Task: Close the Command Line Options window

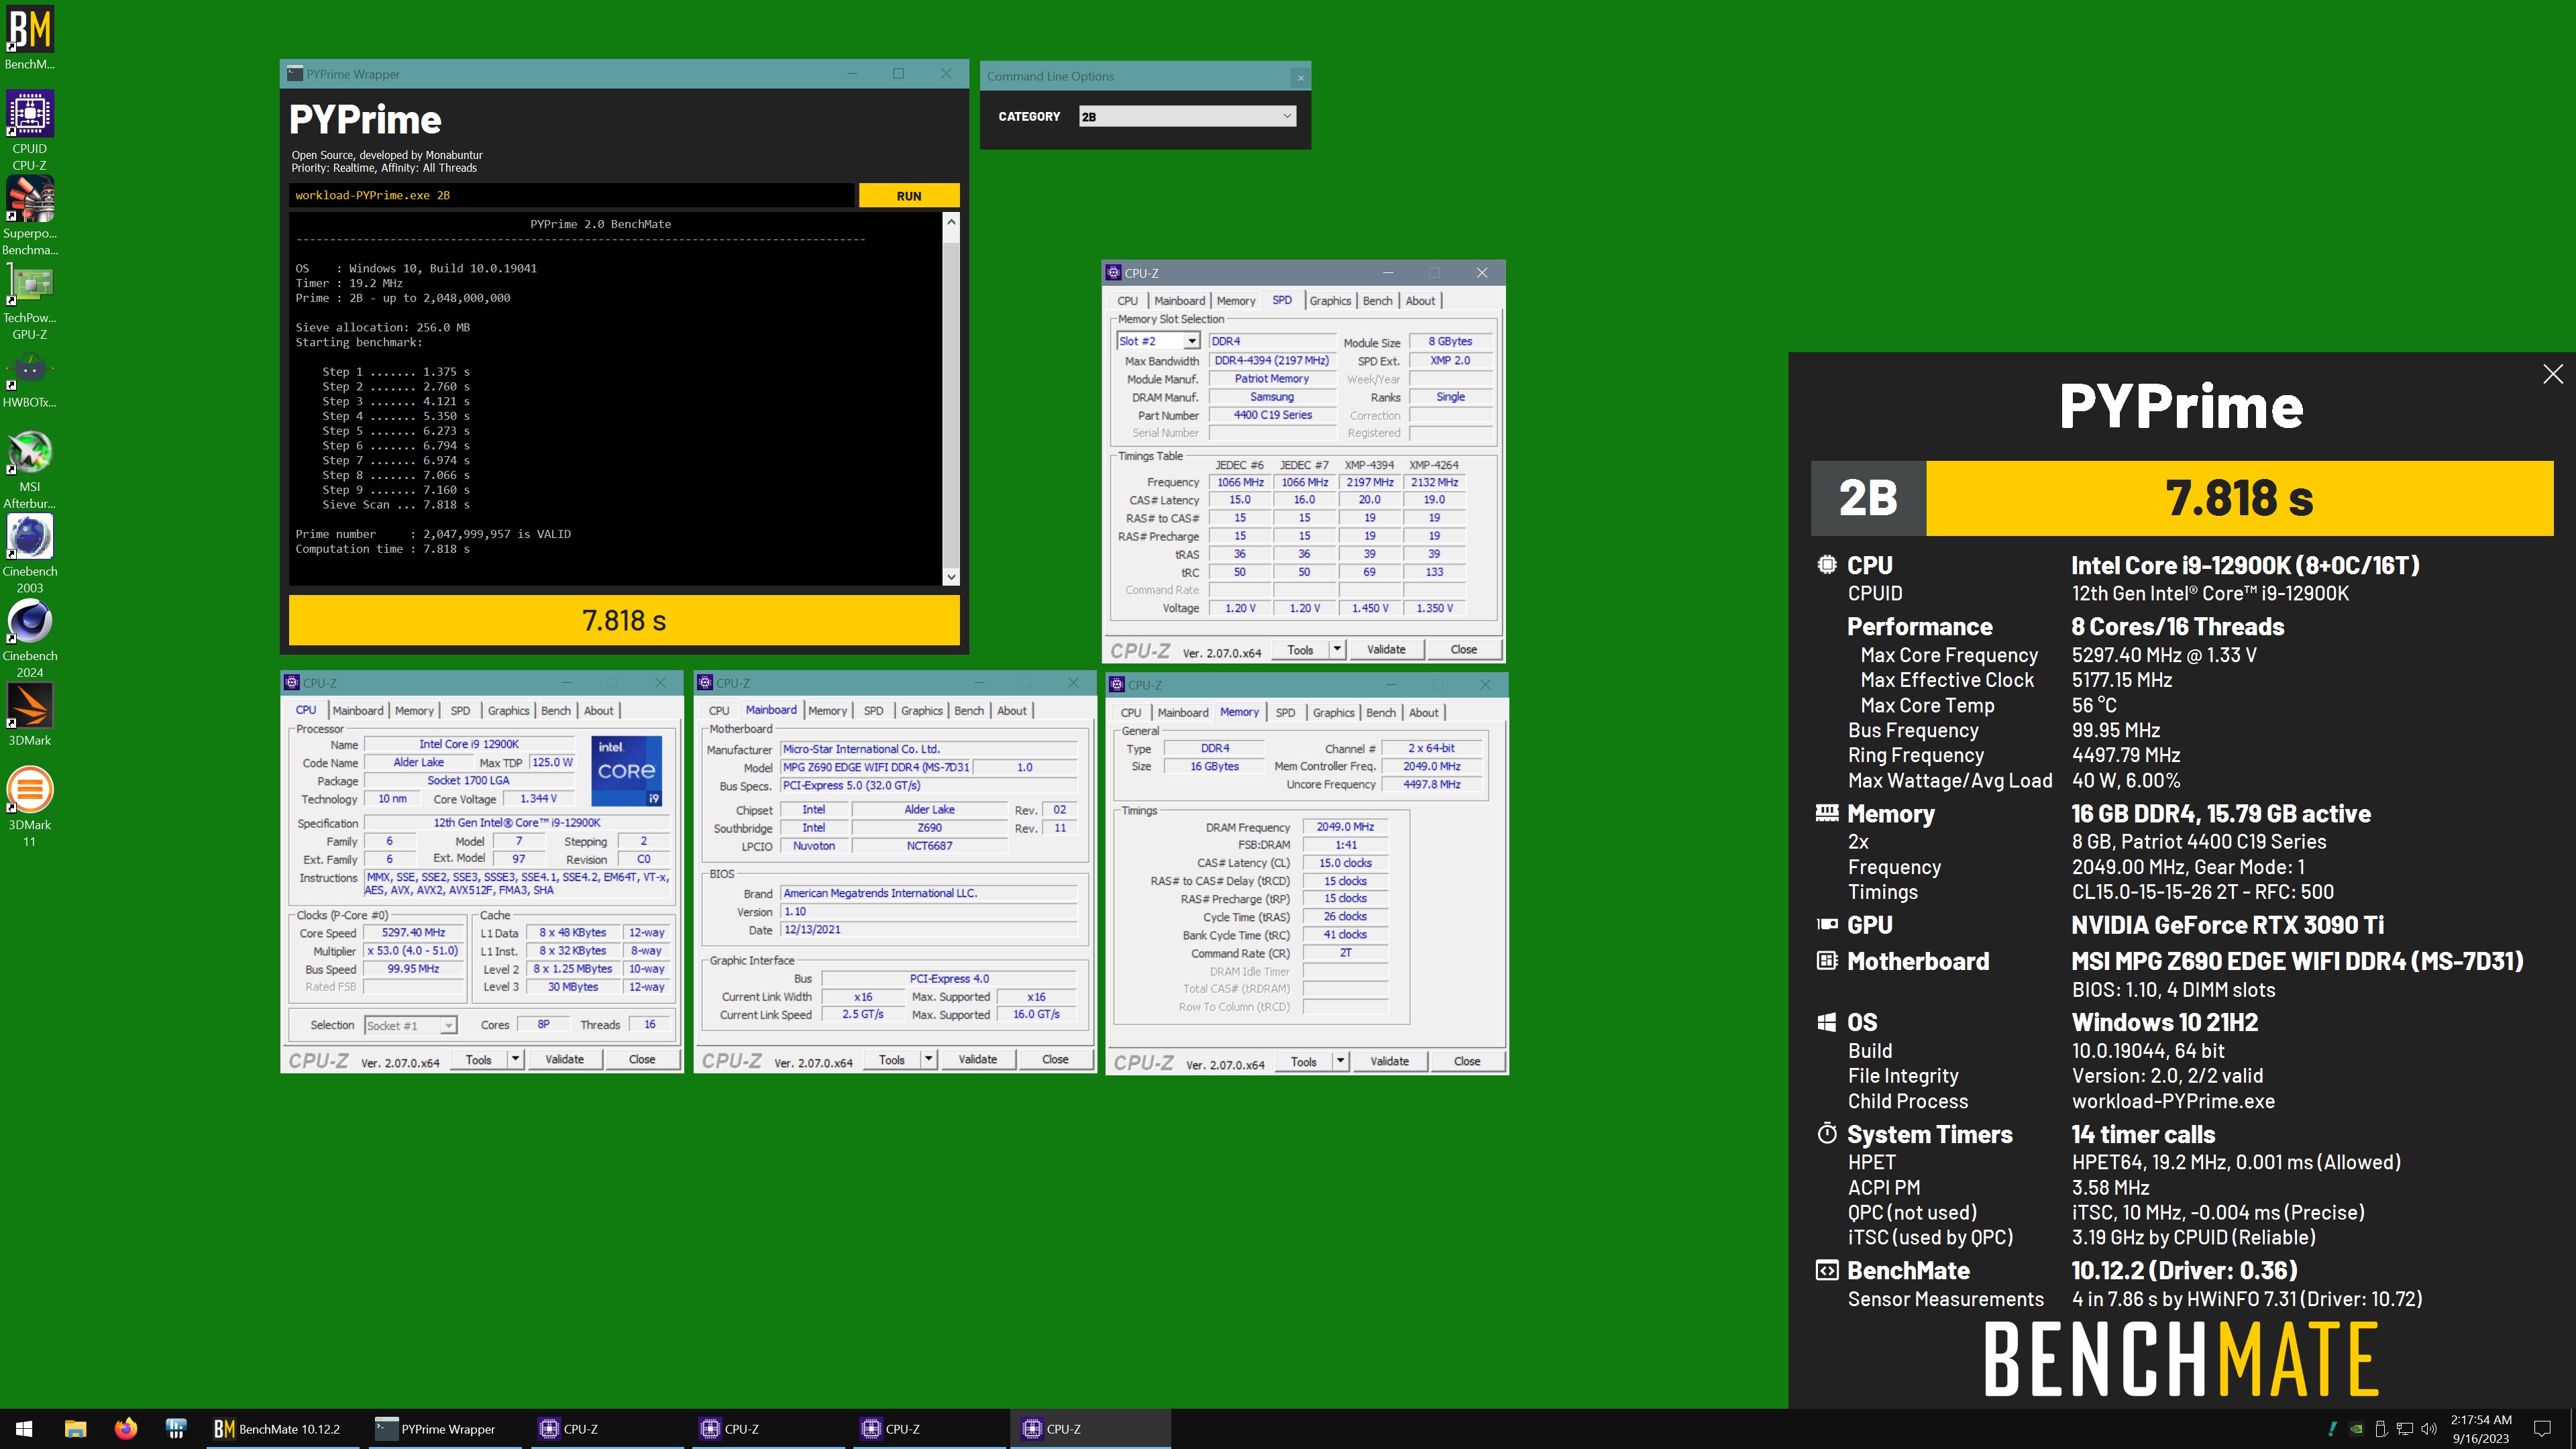Action: pyautogui.click(x=1300, y=77)
